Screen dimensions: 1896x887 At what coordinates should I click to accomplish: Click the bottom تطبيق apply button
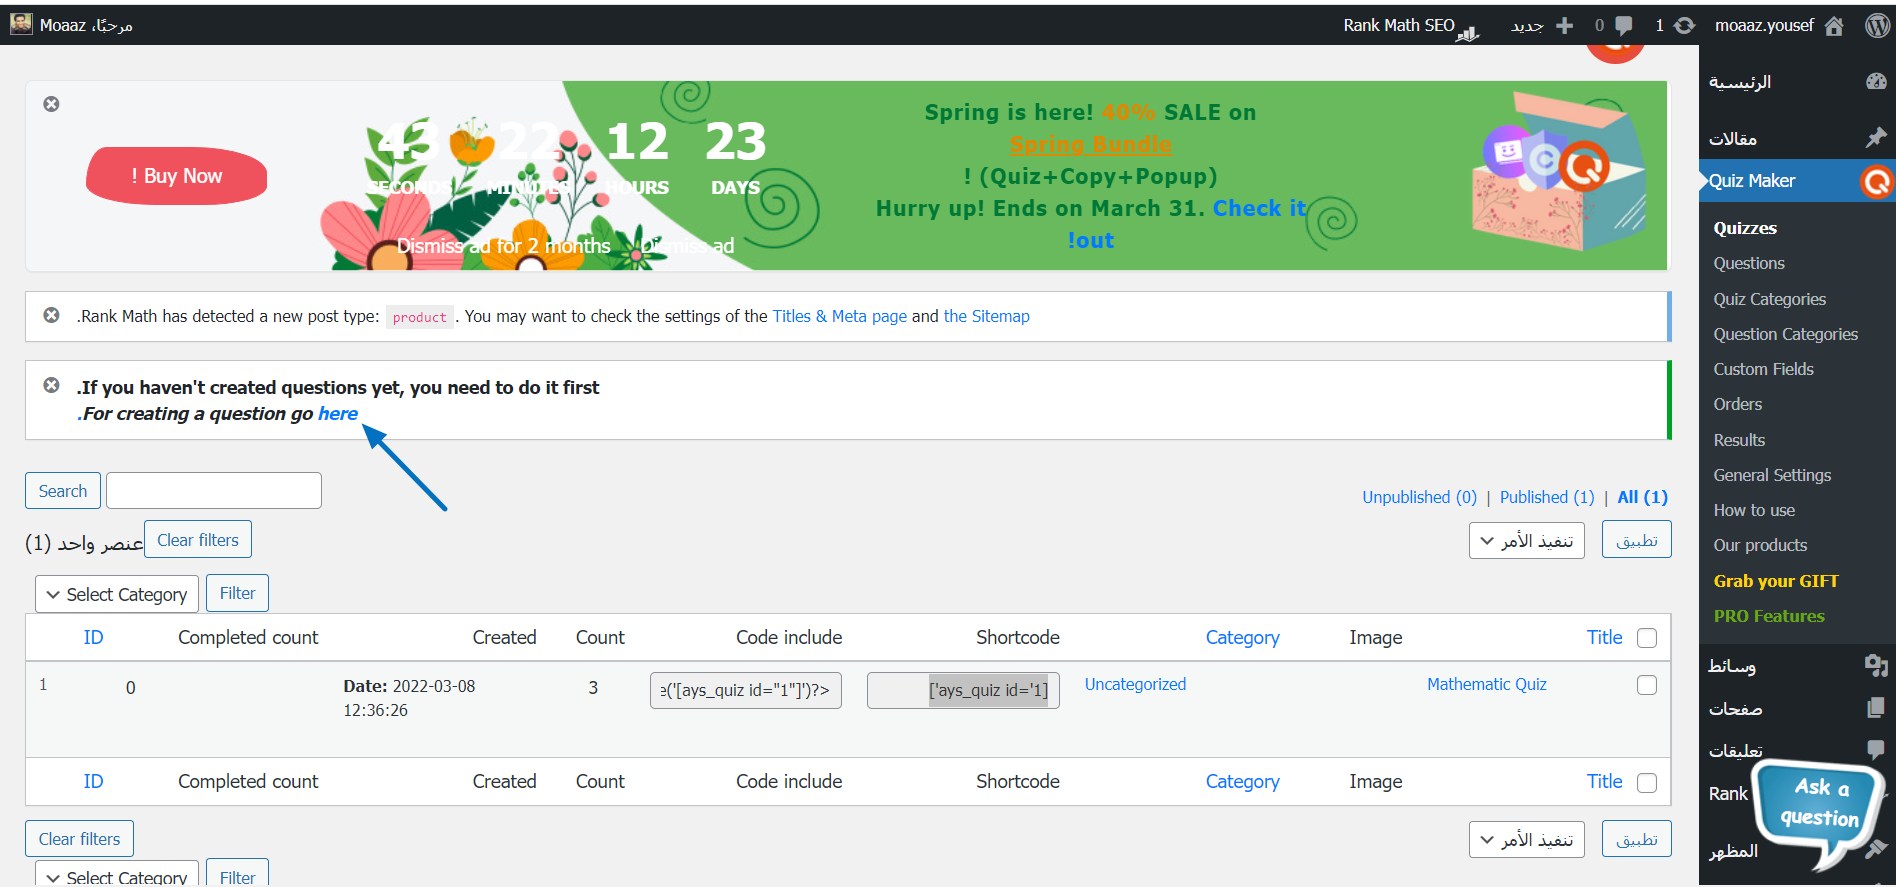click(x=1637, y=840)
